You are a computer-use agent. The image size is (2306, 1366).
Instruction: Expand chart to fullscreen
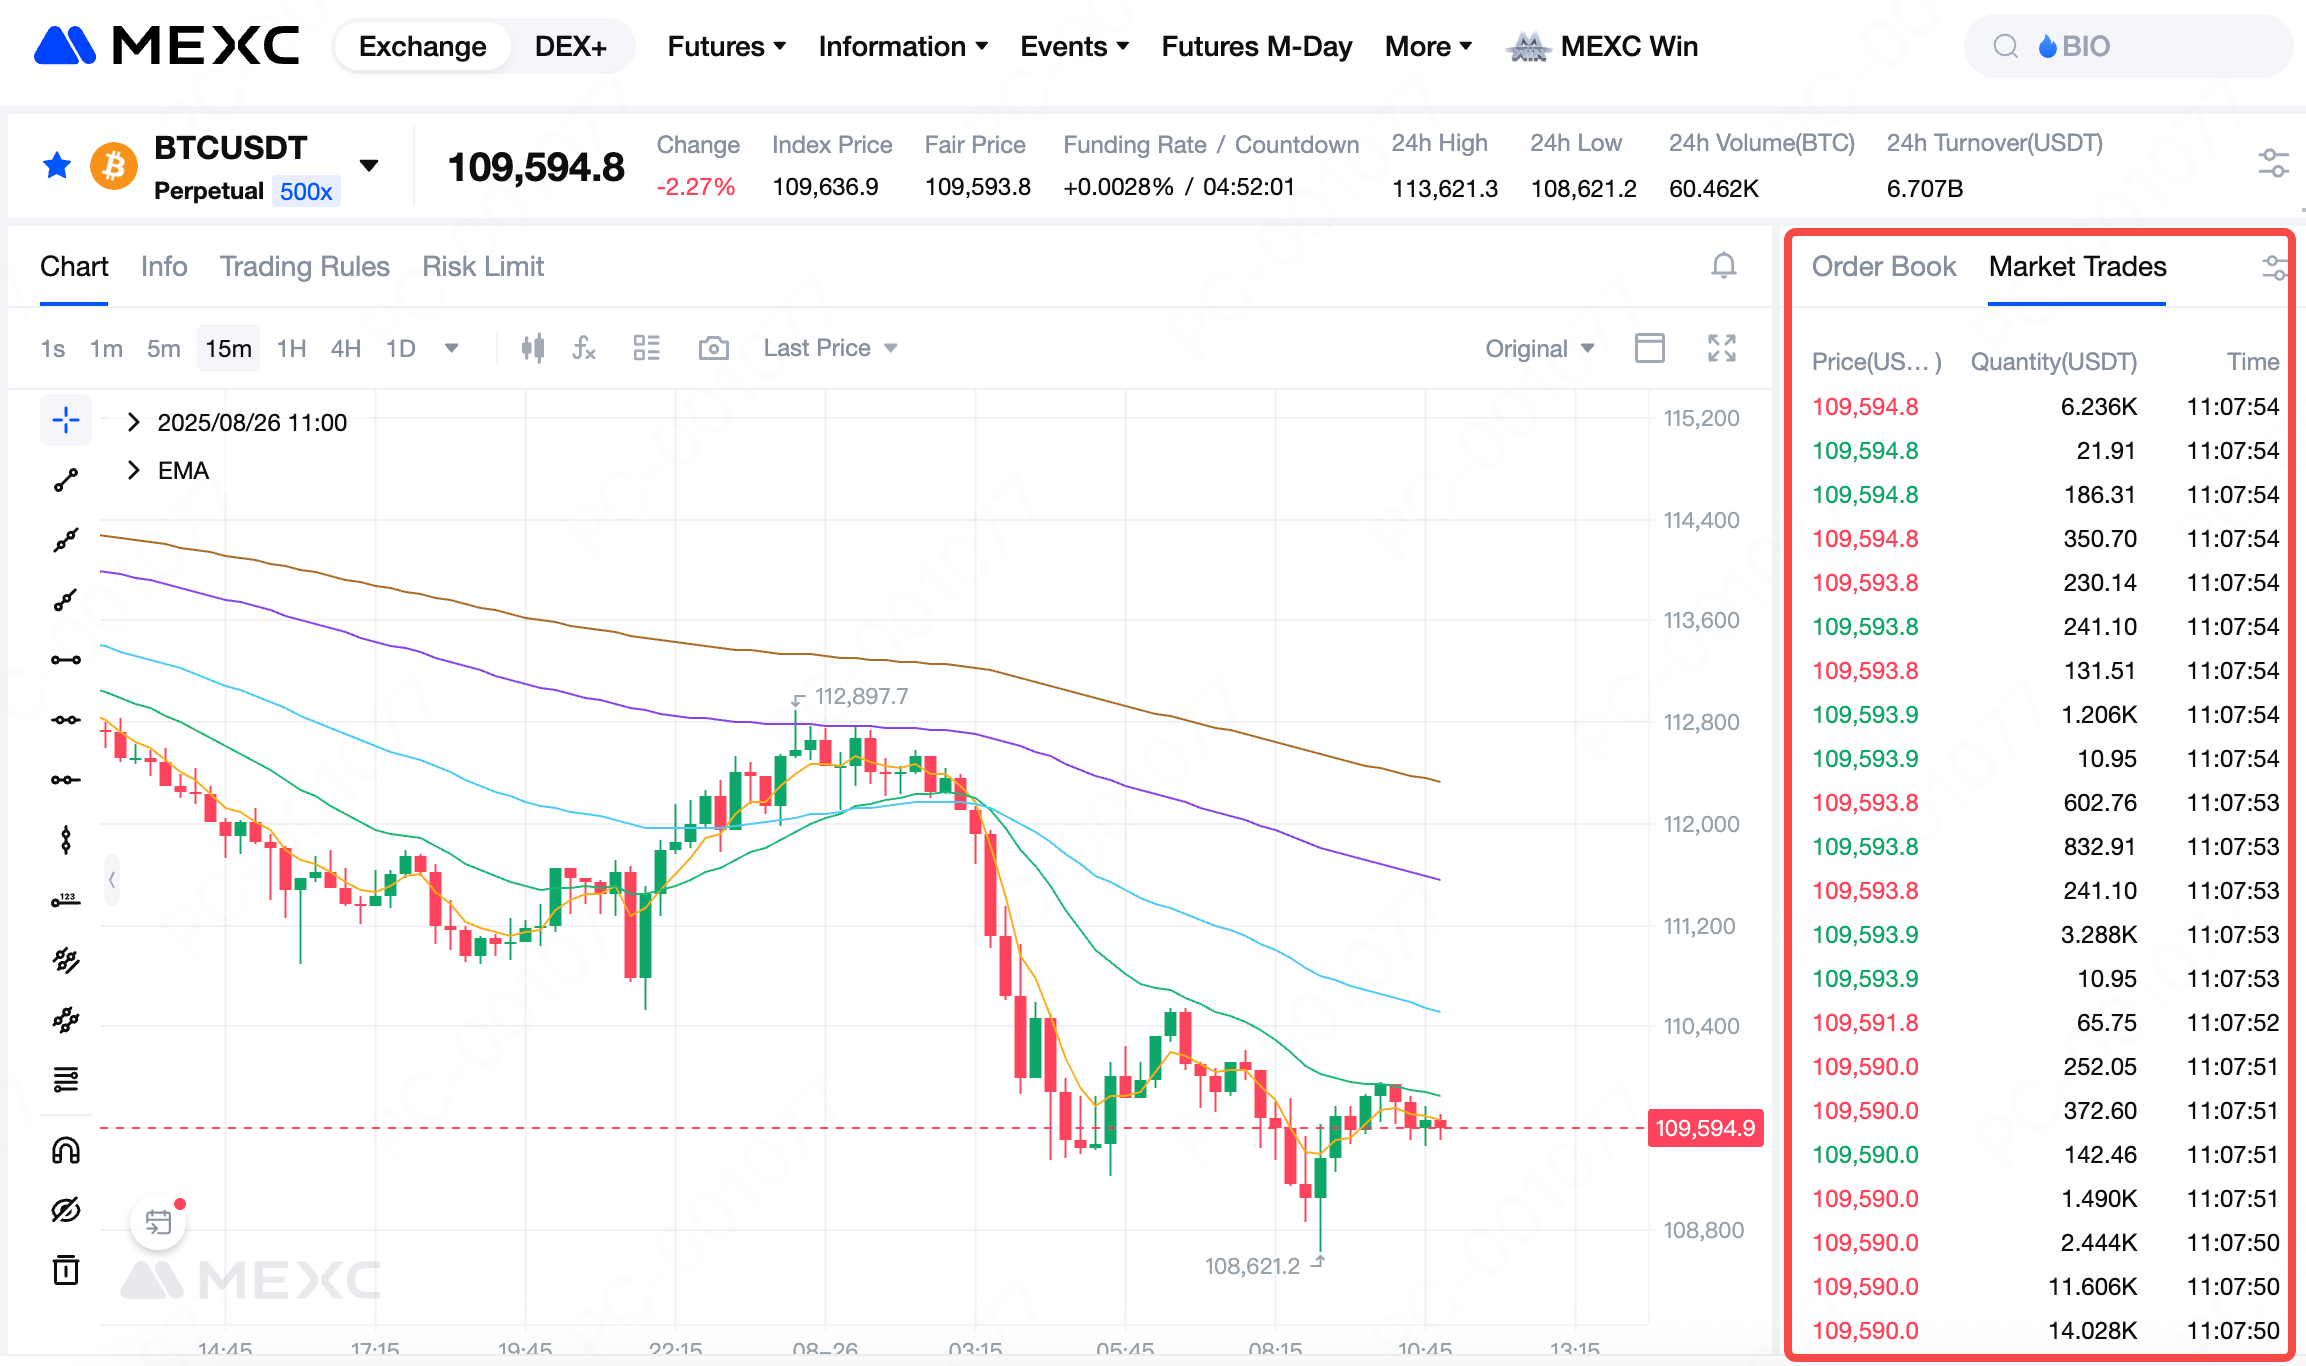tap(1721, 348)
